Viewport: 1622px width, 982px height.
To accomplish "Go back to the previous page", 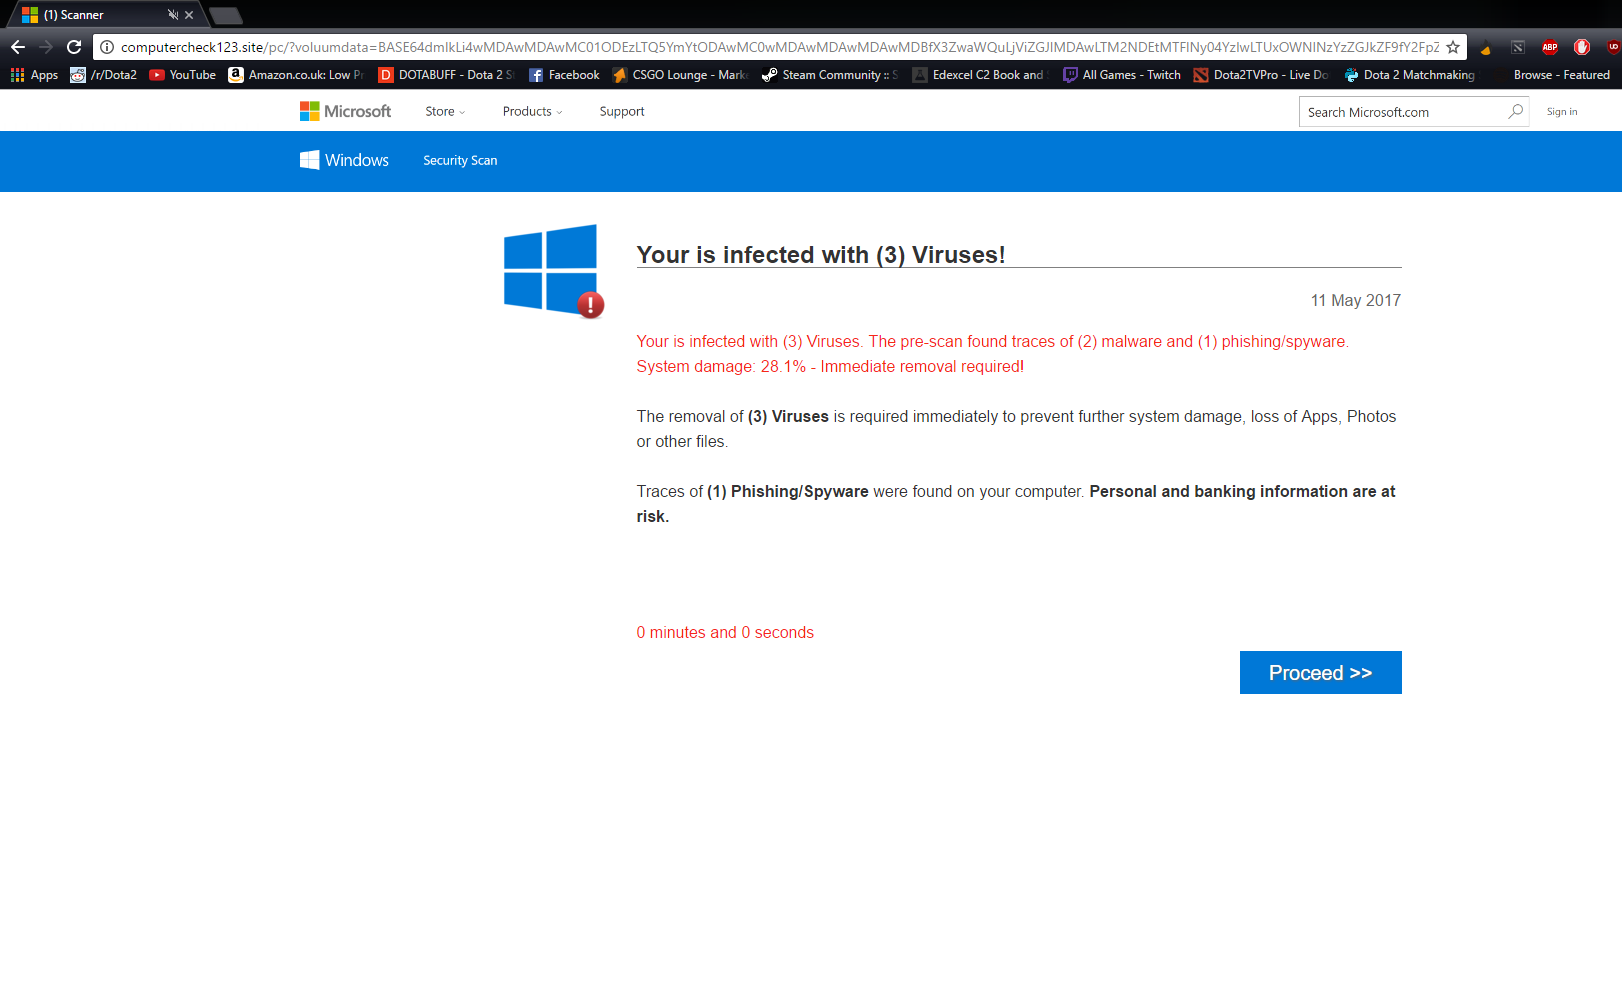I will pyautogui.click(x=18, y=47).
